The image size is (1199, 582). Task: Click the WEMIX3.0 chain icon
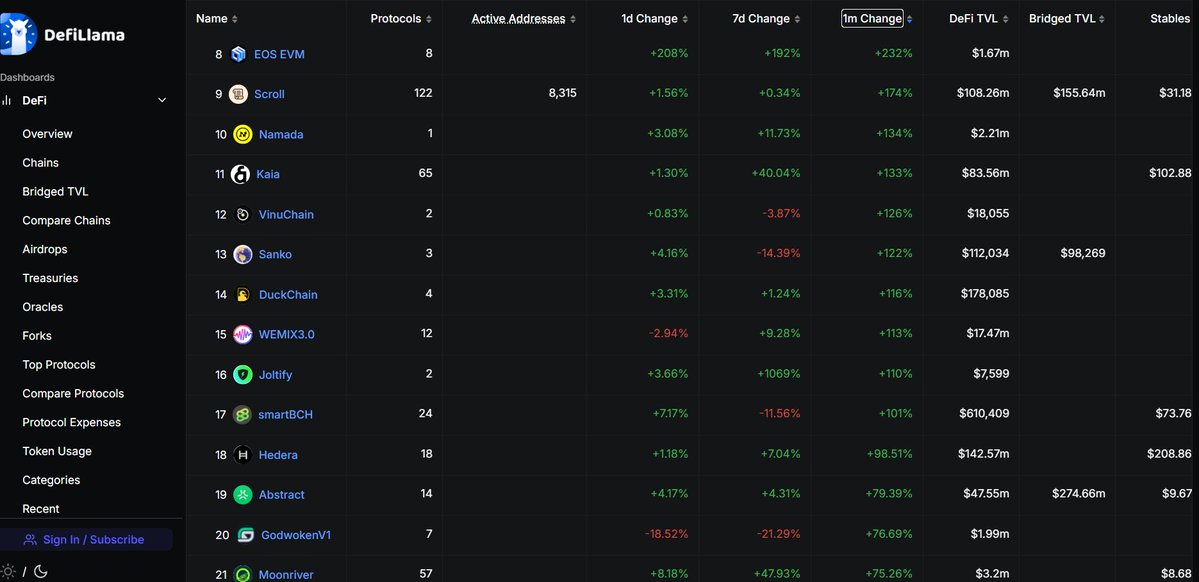(242, 334)
